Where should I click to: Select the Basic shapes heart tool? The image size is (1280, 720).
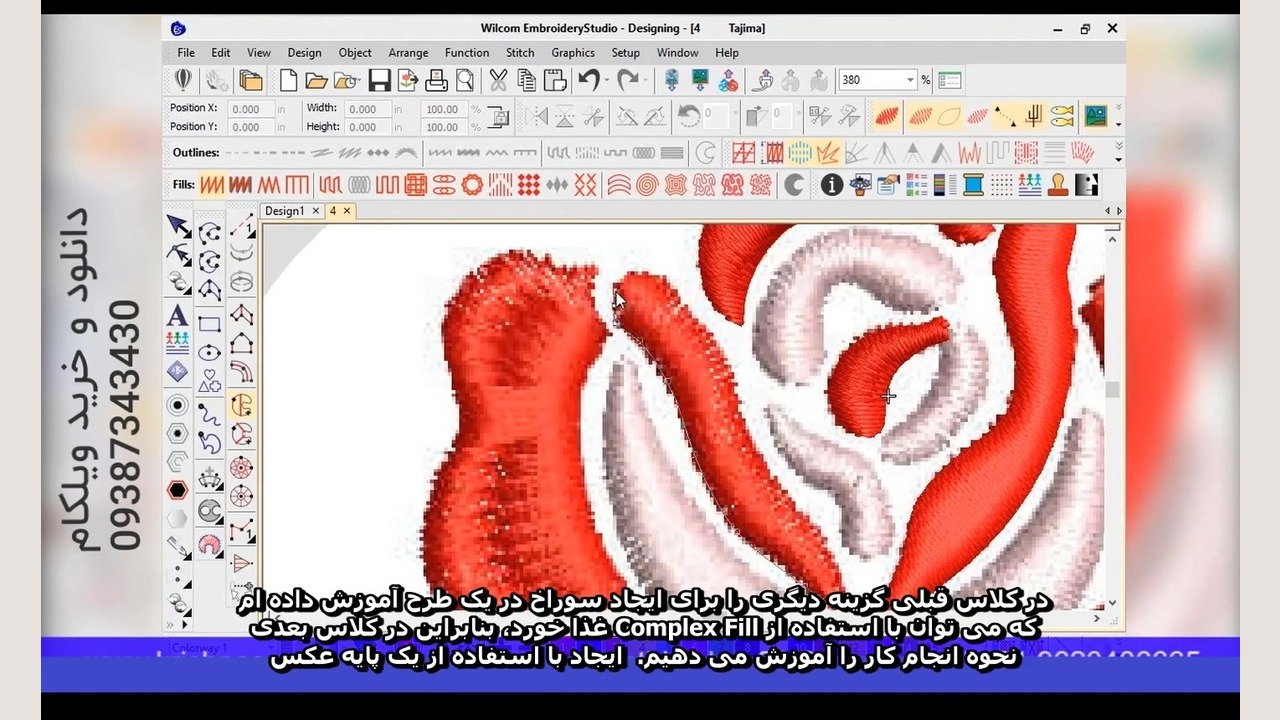click(209, 382)
